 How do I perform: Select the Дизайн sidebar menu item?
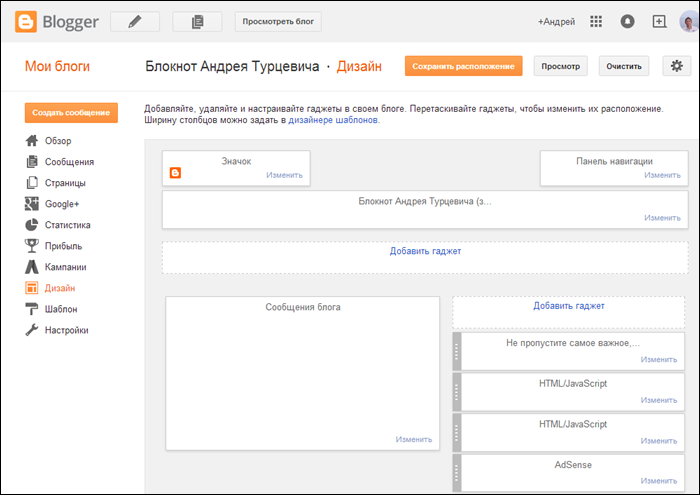pyautogui.click(x=60, y=288)
